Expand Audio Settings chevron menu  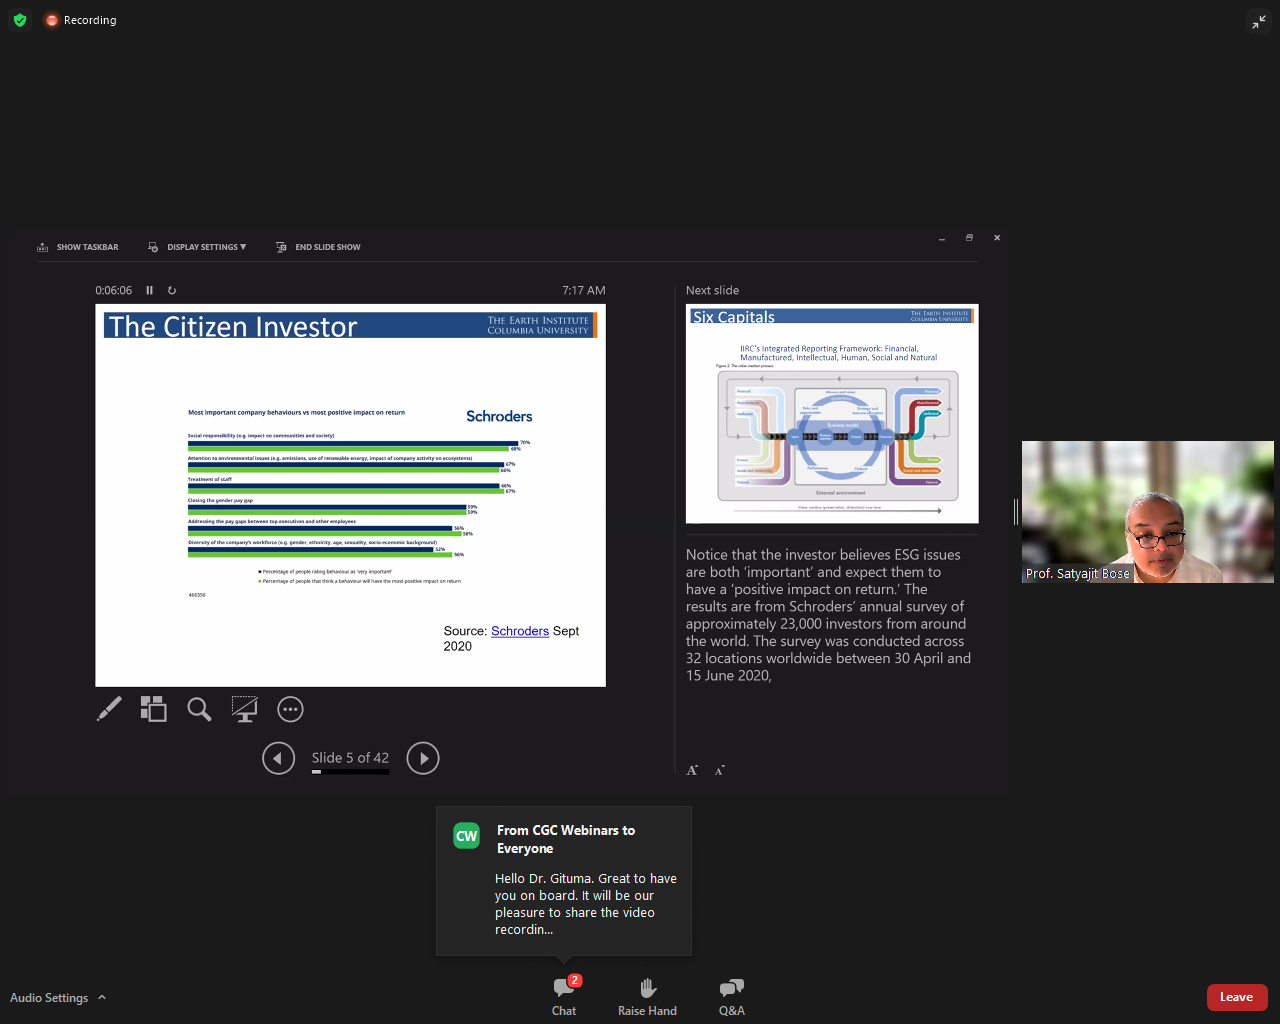point(102,997)
